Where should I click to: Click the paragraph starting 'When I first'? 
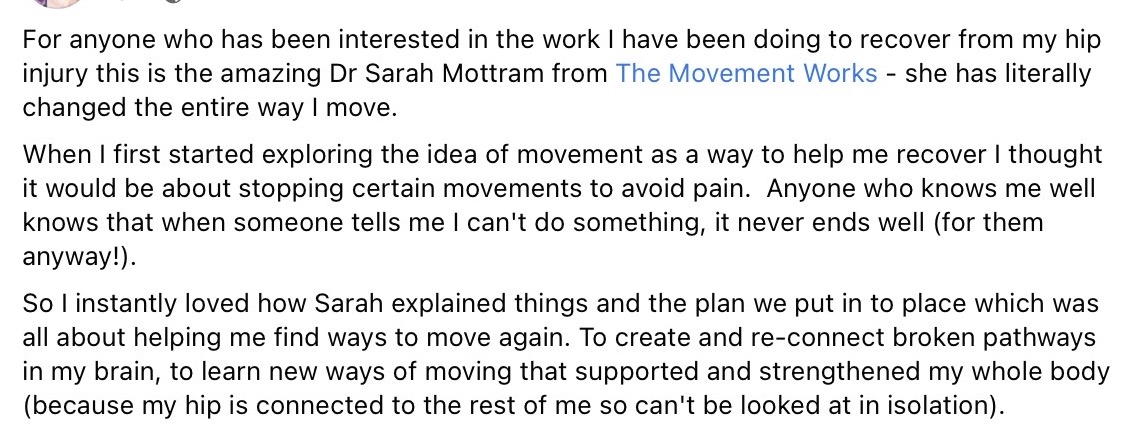562,207
